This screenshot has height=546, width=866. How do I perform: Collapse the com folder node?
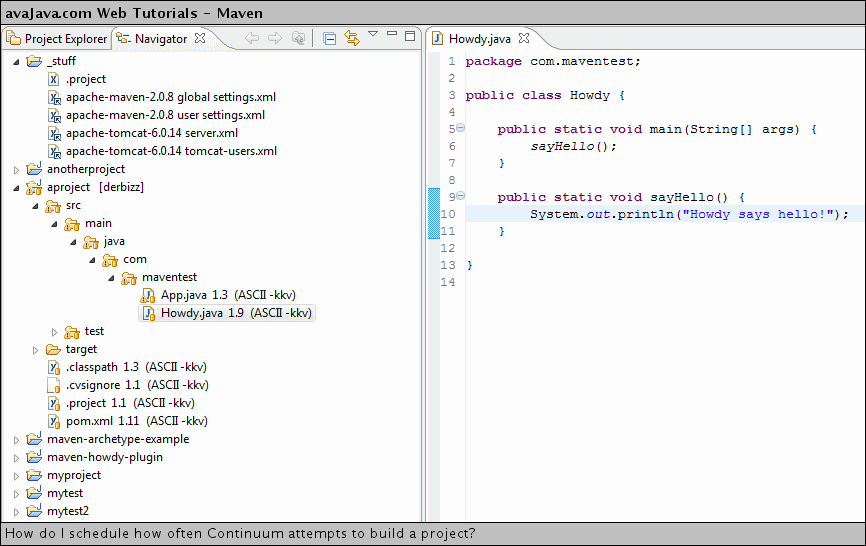coord(93,260)
